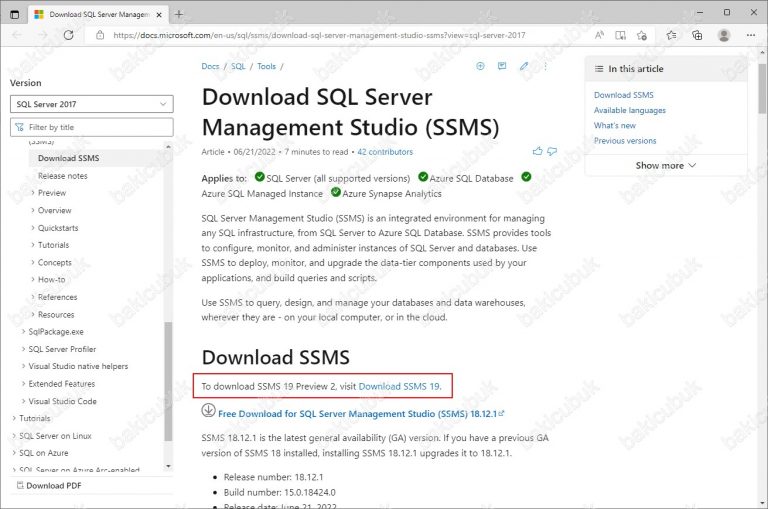Viewport: 768px width, 509px height.
Task: Open the user profile avatar in toolbar
Action: [723, 34]
